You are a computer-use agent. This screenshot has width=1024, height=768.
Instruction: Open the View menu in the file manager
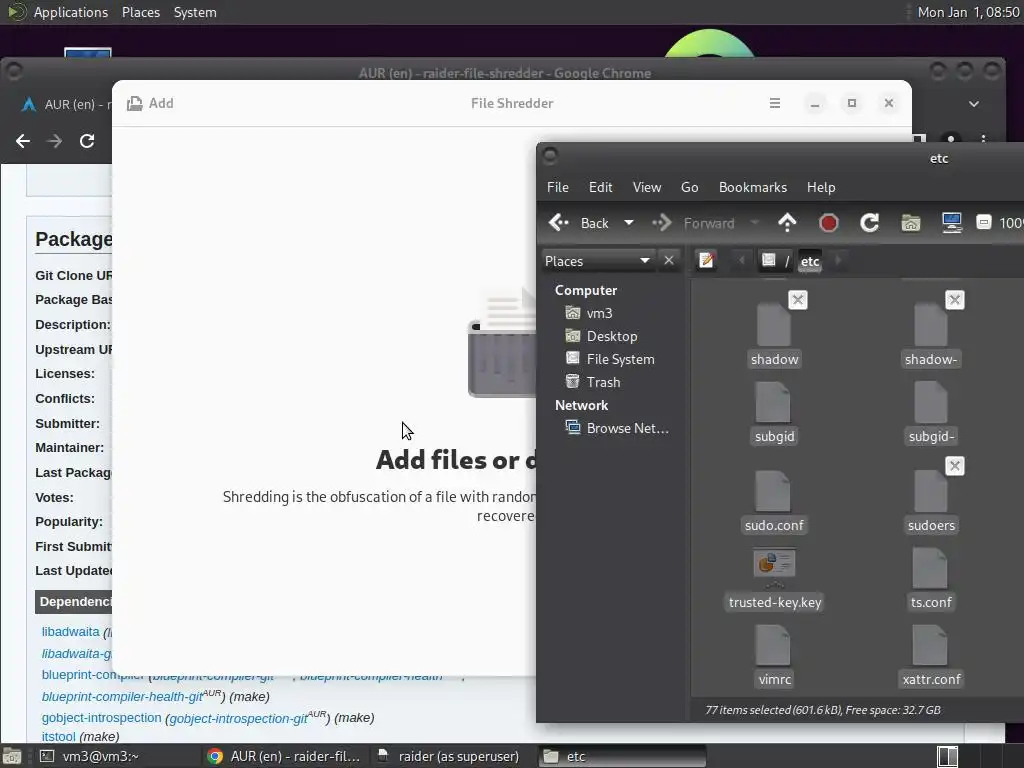coord(647,187)
